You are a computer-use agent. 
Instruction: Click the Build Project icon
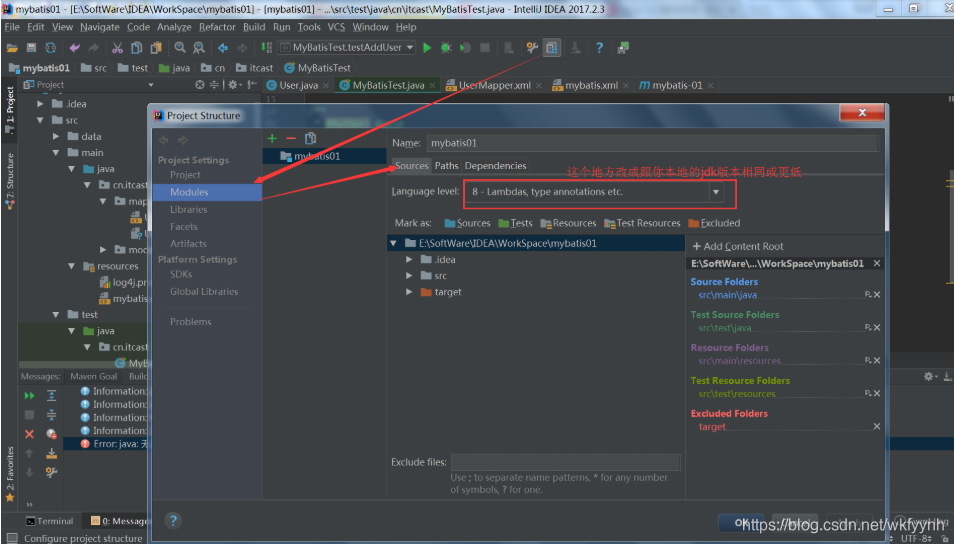pos(266,47)
